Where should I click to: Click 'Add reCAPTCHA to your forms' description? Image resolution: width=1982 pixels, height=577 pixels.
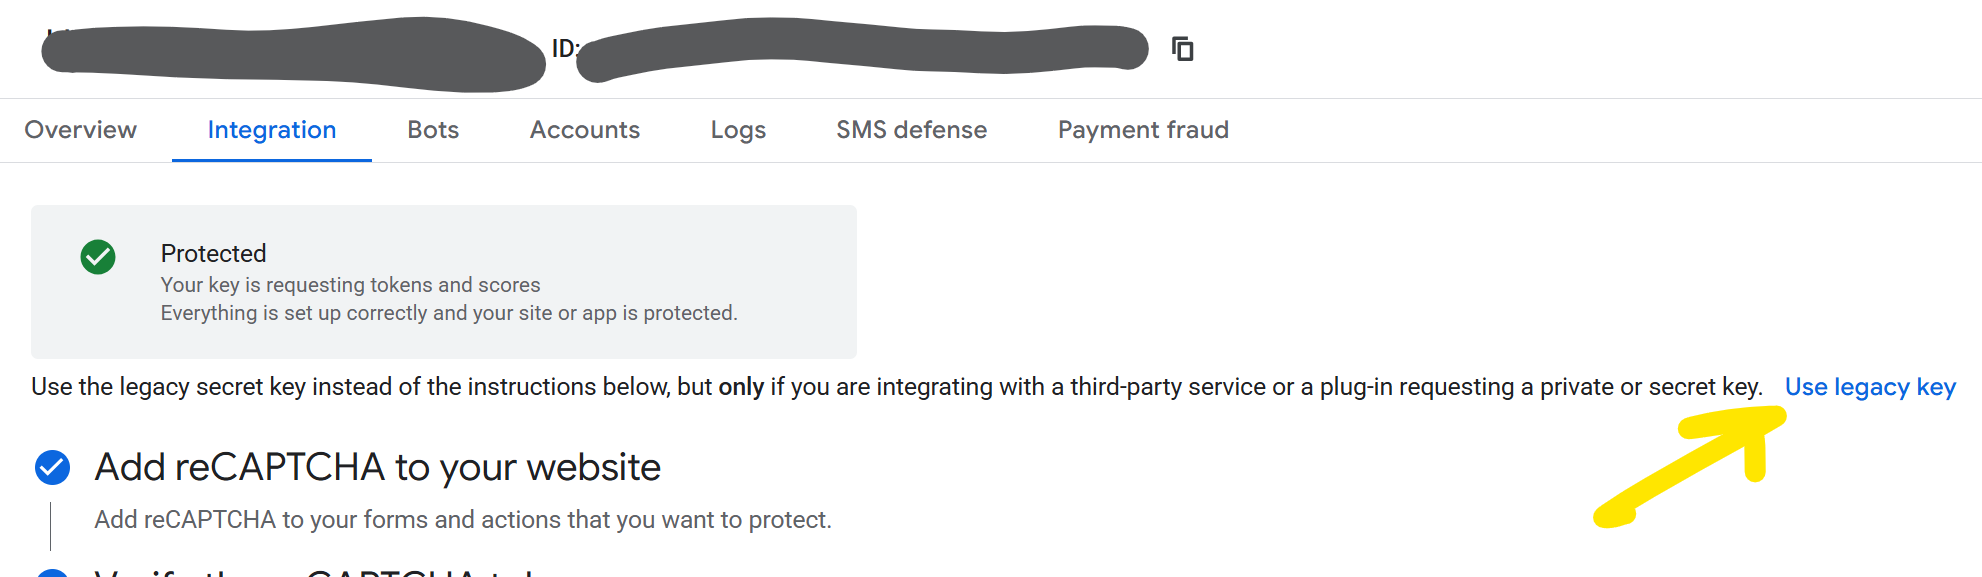[x=463, y=520]
